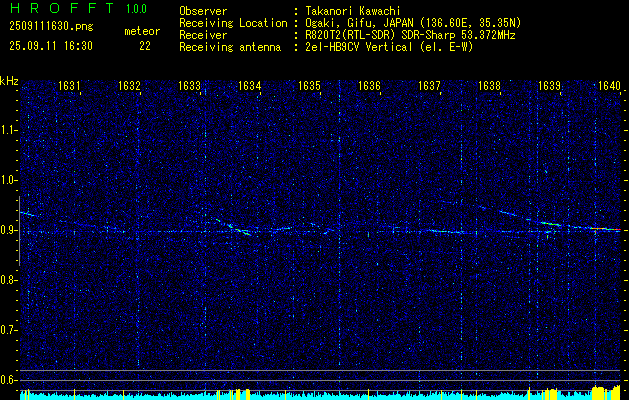Screen dimensions: 629x400
Task: Click the 1.0 kHz axis label
Action: point(8,180)
